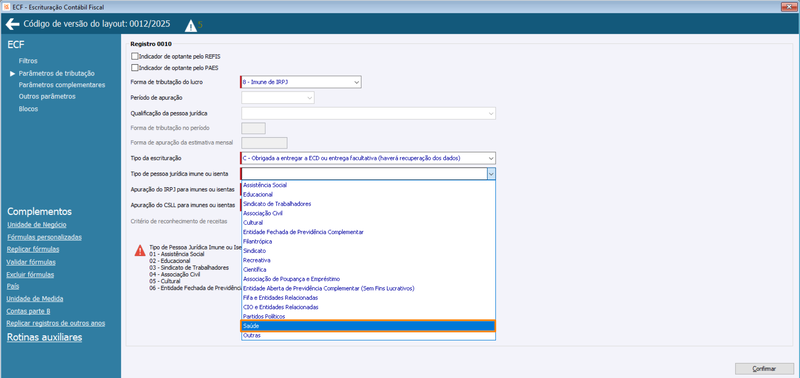This screenshot has width=800, height=378.
Task: Click Replicar registros de outros anos
Action: coord(56,323)
